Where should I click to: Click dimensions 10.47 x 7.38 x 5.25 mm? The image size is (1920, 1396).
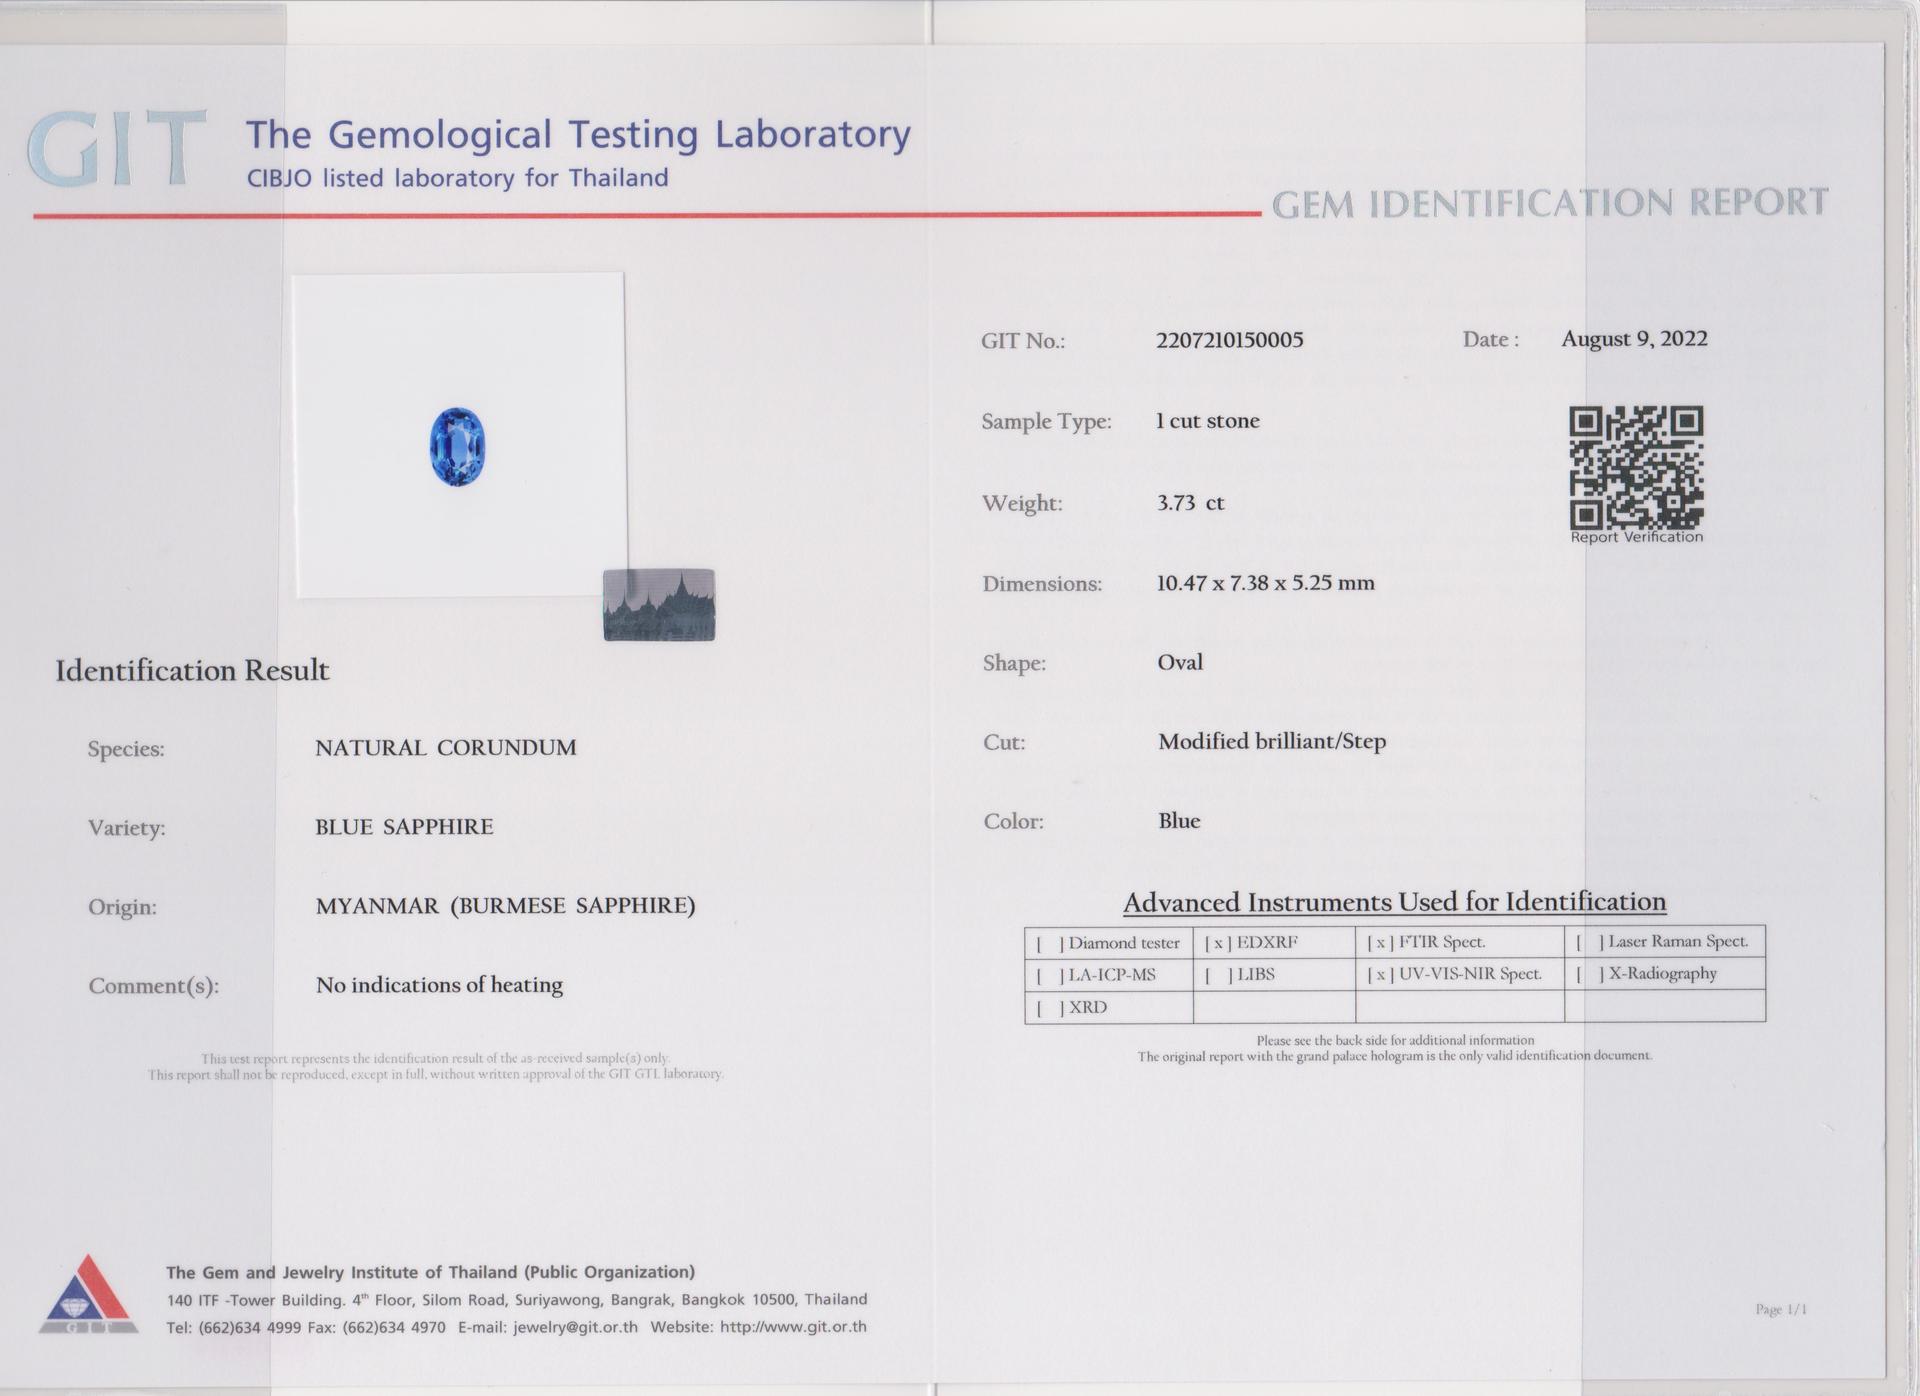pyautogui.click(x=1265, y=583)
